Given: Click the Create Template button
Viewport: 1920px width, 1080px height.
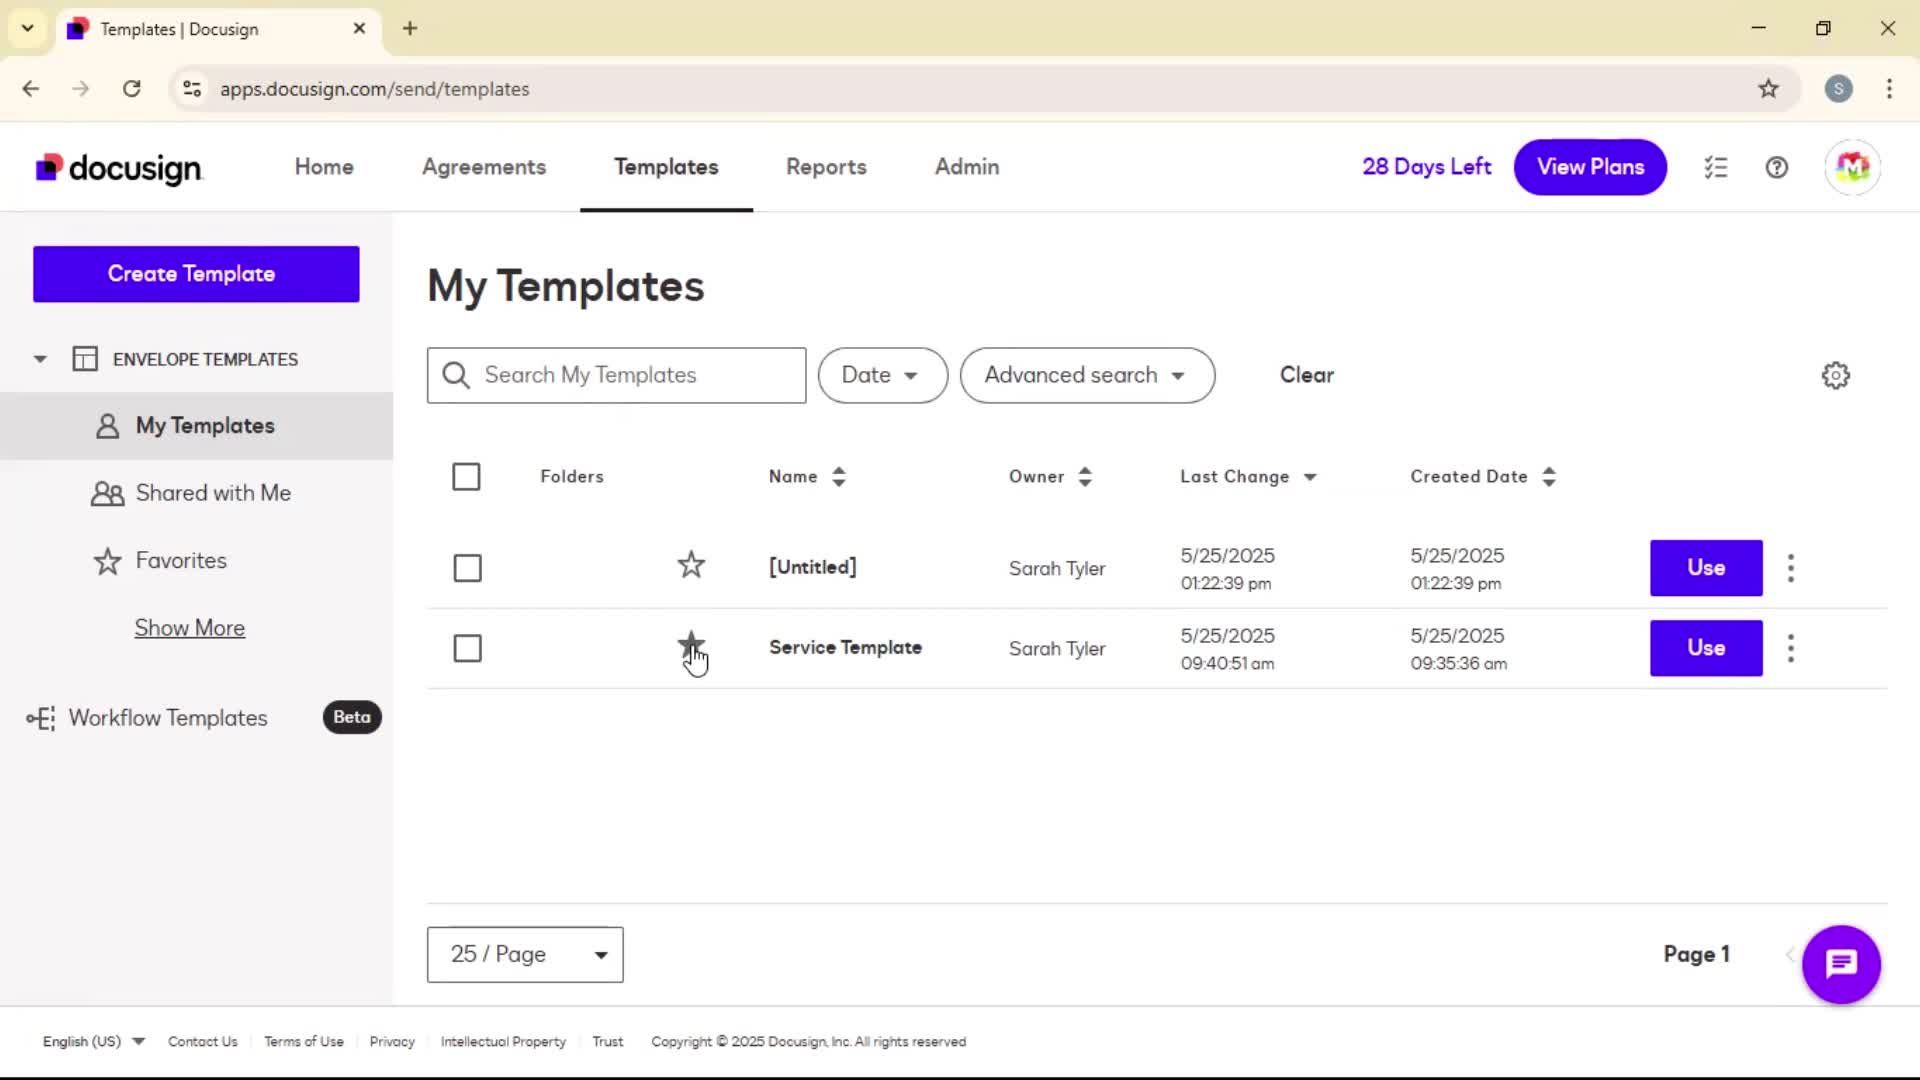Looking at the screenshot, I should click(196, 274).
